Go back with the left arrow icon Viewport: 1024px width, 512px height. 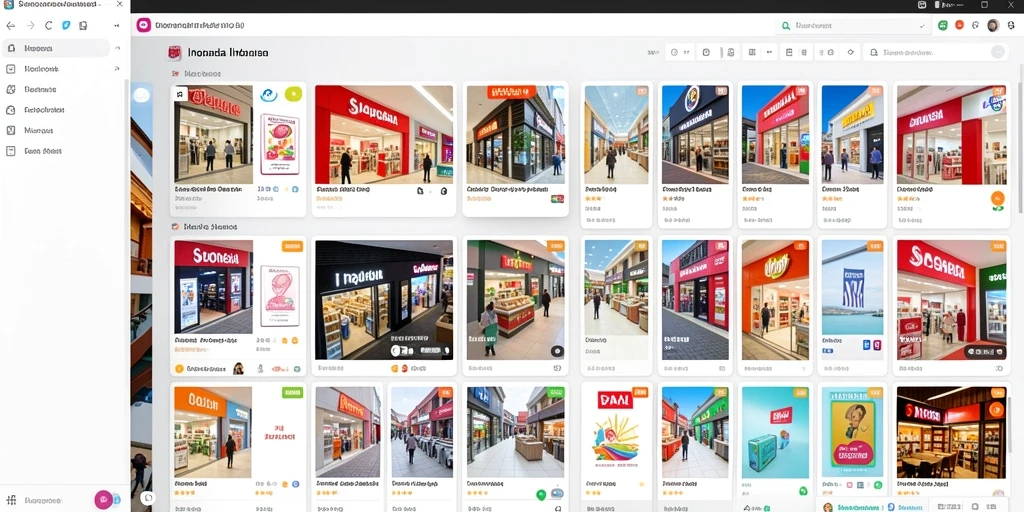pyautogui.click(x=10, y=25)
